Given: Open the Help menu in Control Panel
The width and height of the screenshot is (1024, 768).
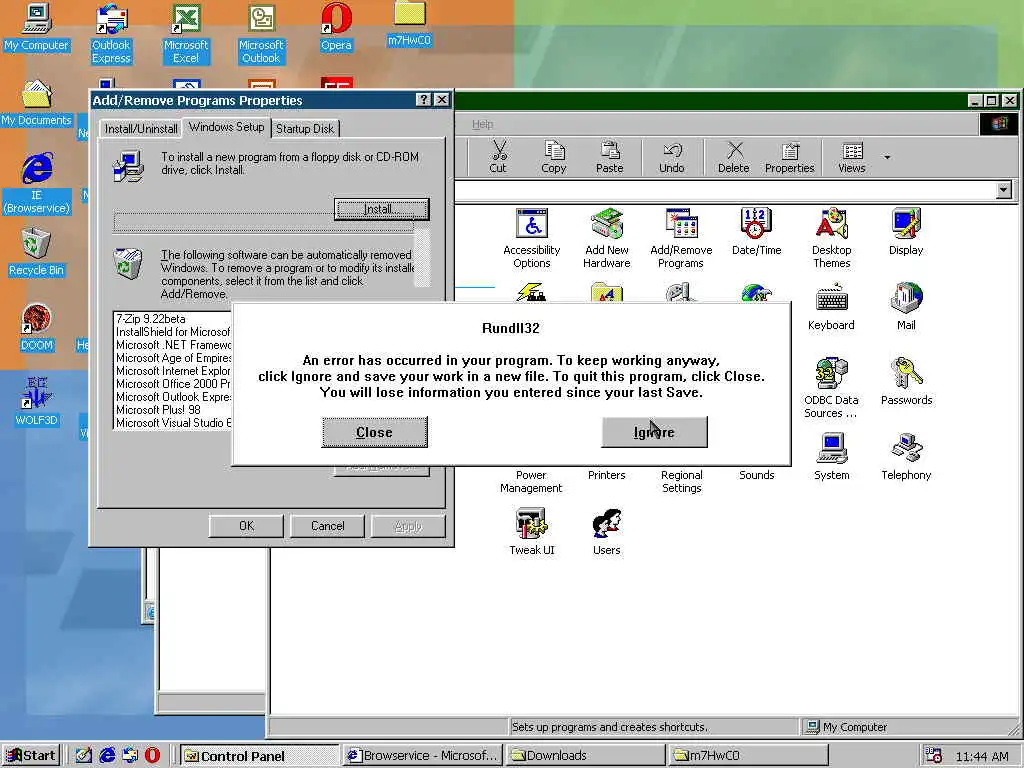Looking at the screenshot, I should [x=483, y=124].
